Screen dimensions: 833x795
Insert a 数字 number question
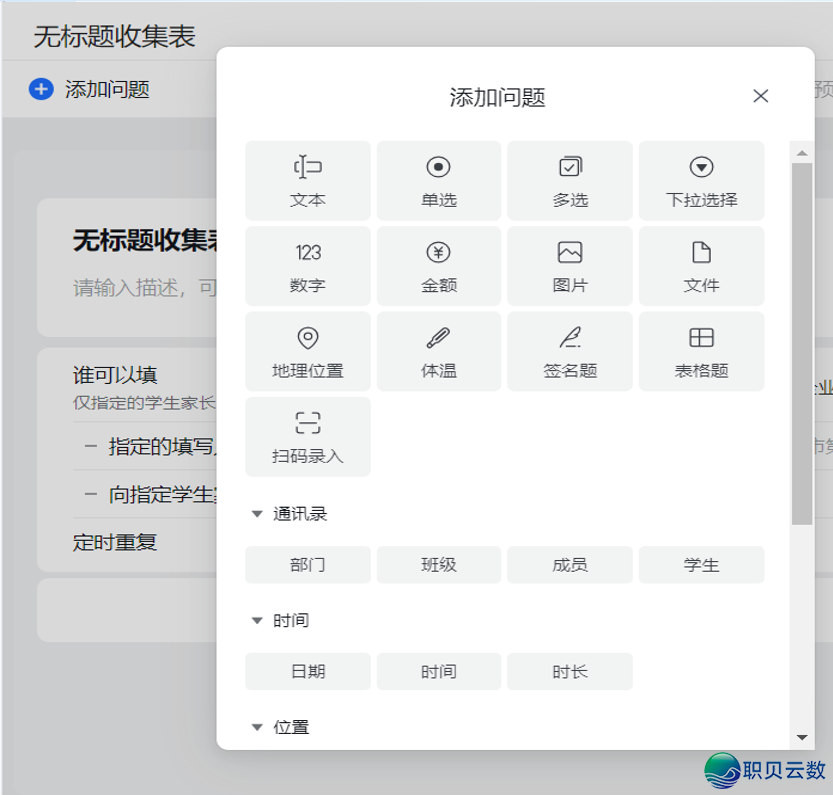pyautogui.click(x=307, y=266)
